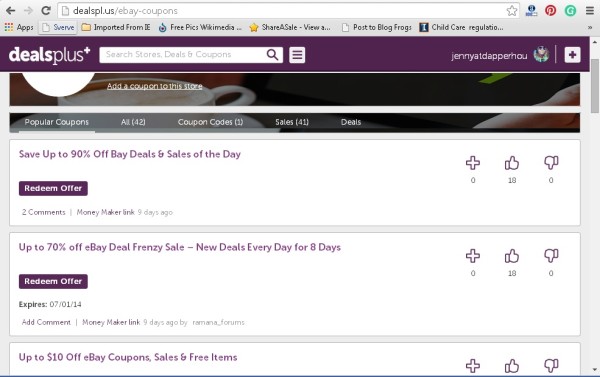Open the green Grammarly extension icon

(570, 11)
